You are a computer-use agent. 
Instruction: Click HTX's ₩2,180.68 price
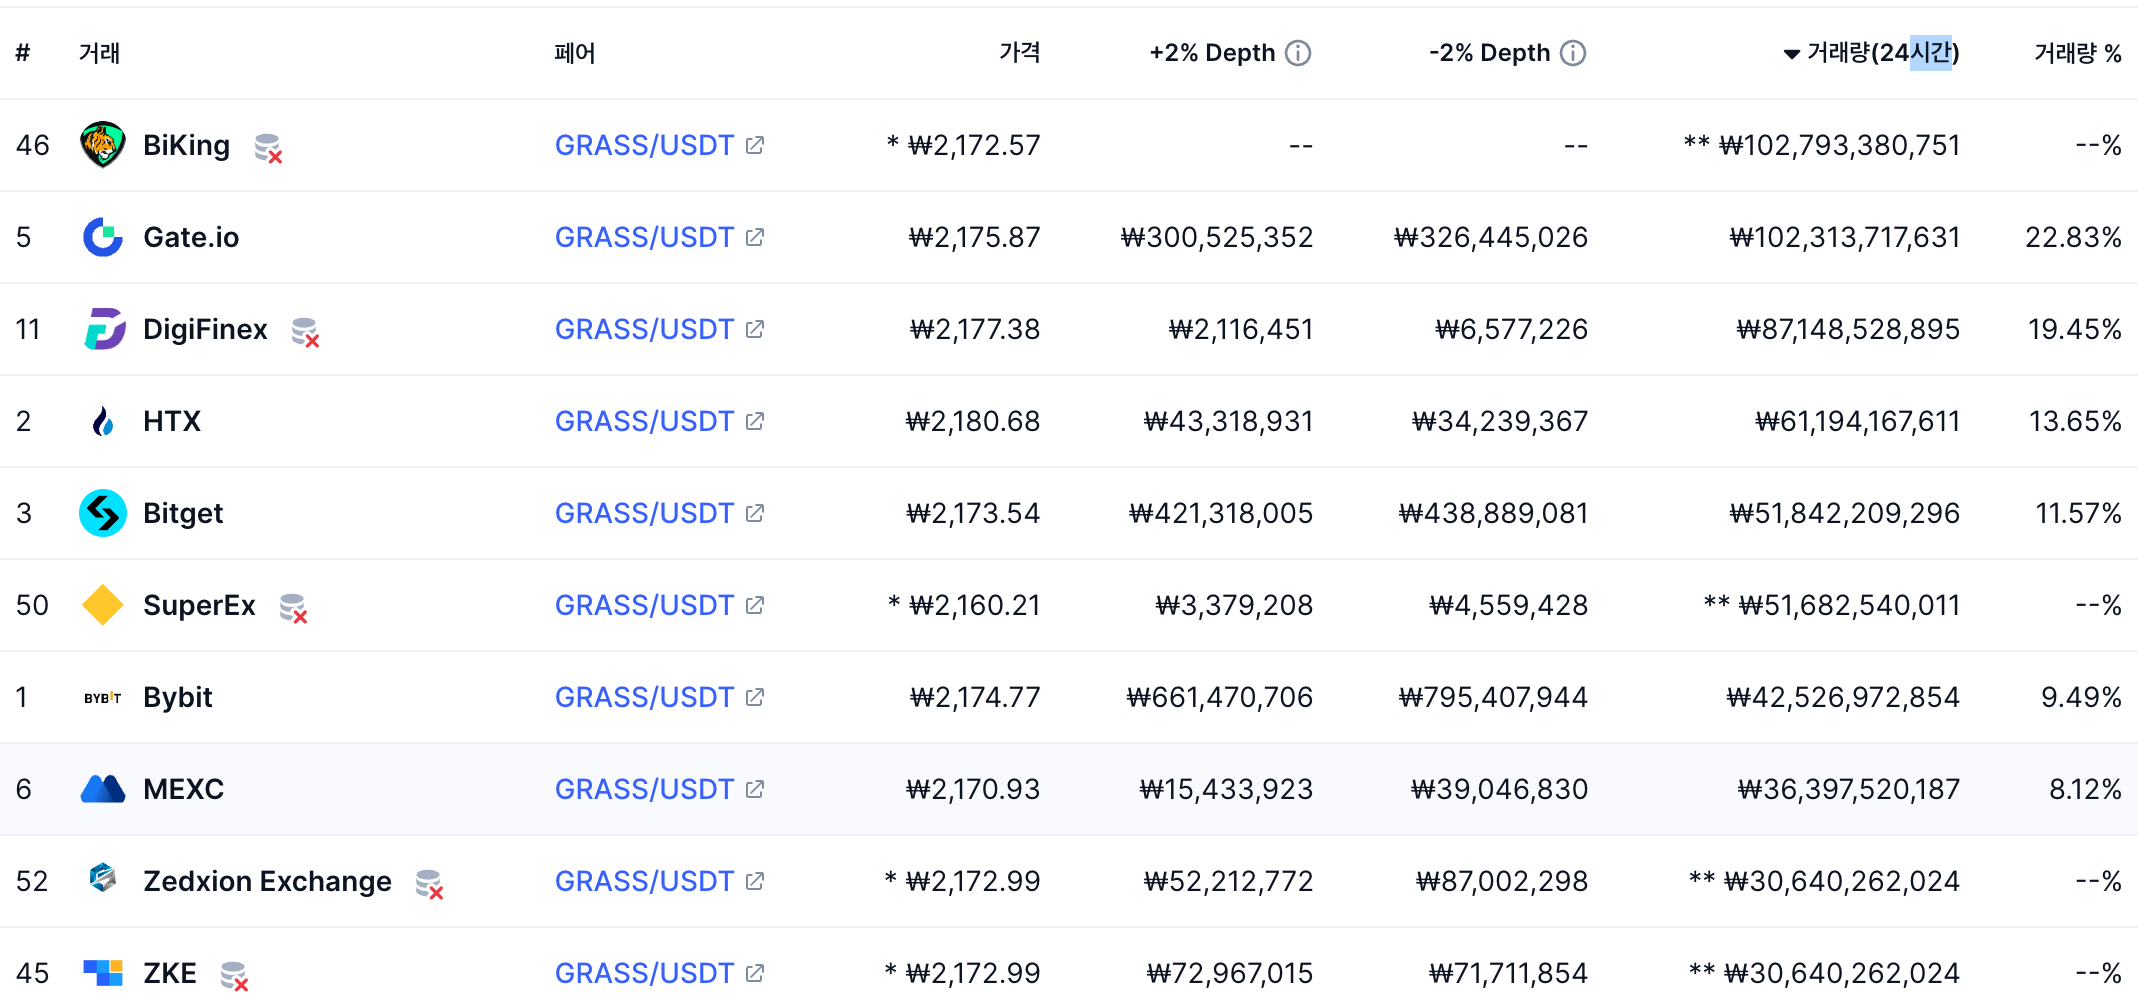(973, 421)
